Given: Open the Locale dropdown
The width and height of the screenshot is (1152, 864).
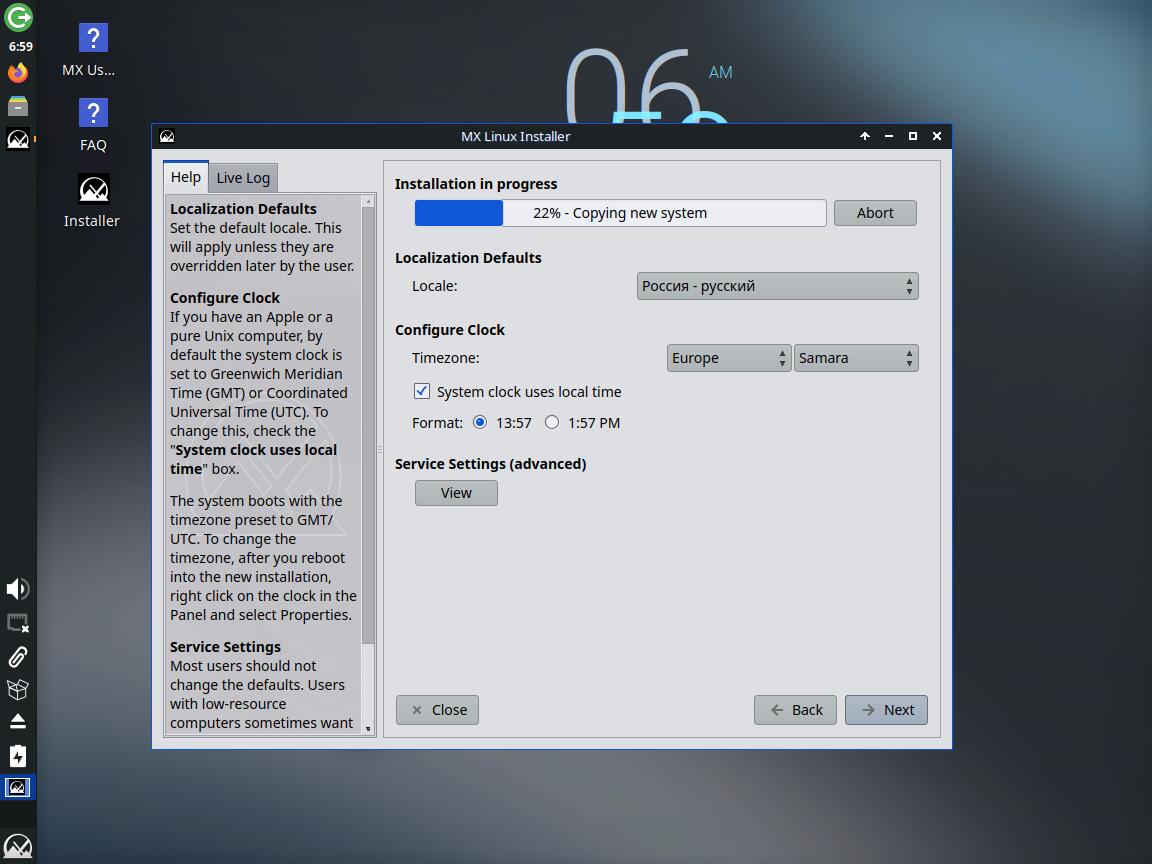Looking at the screenshot, I should tap(777, 286).
